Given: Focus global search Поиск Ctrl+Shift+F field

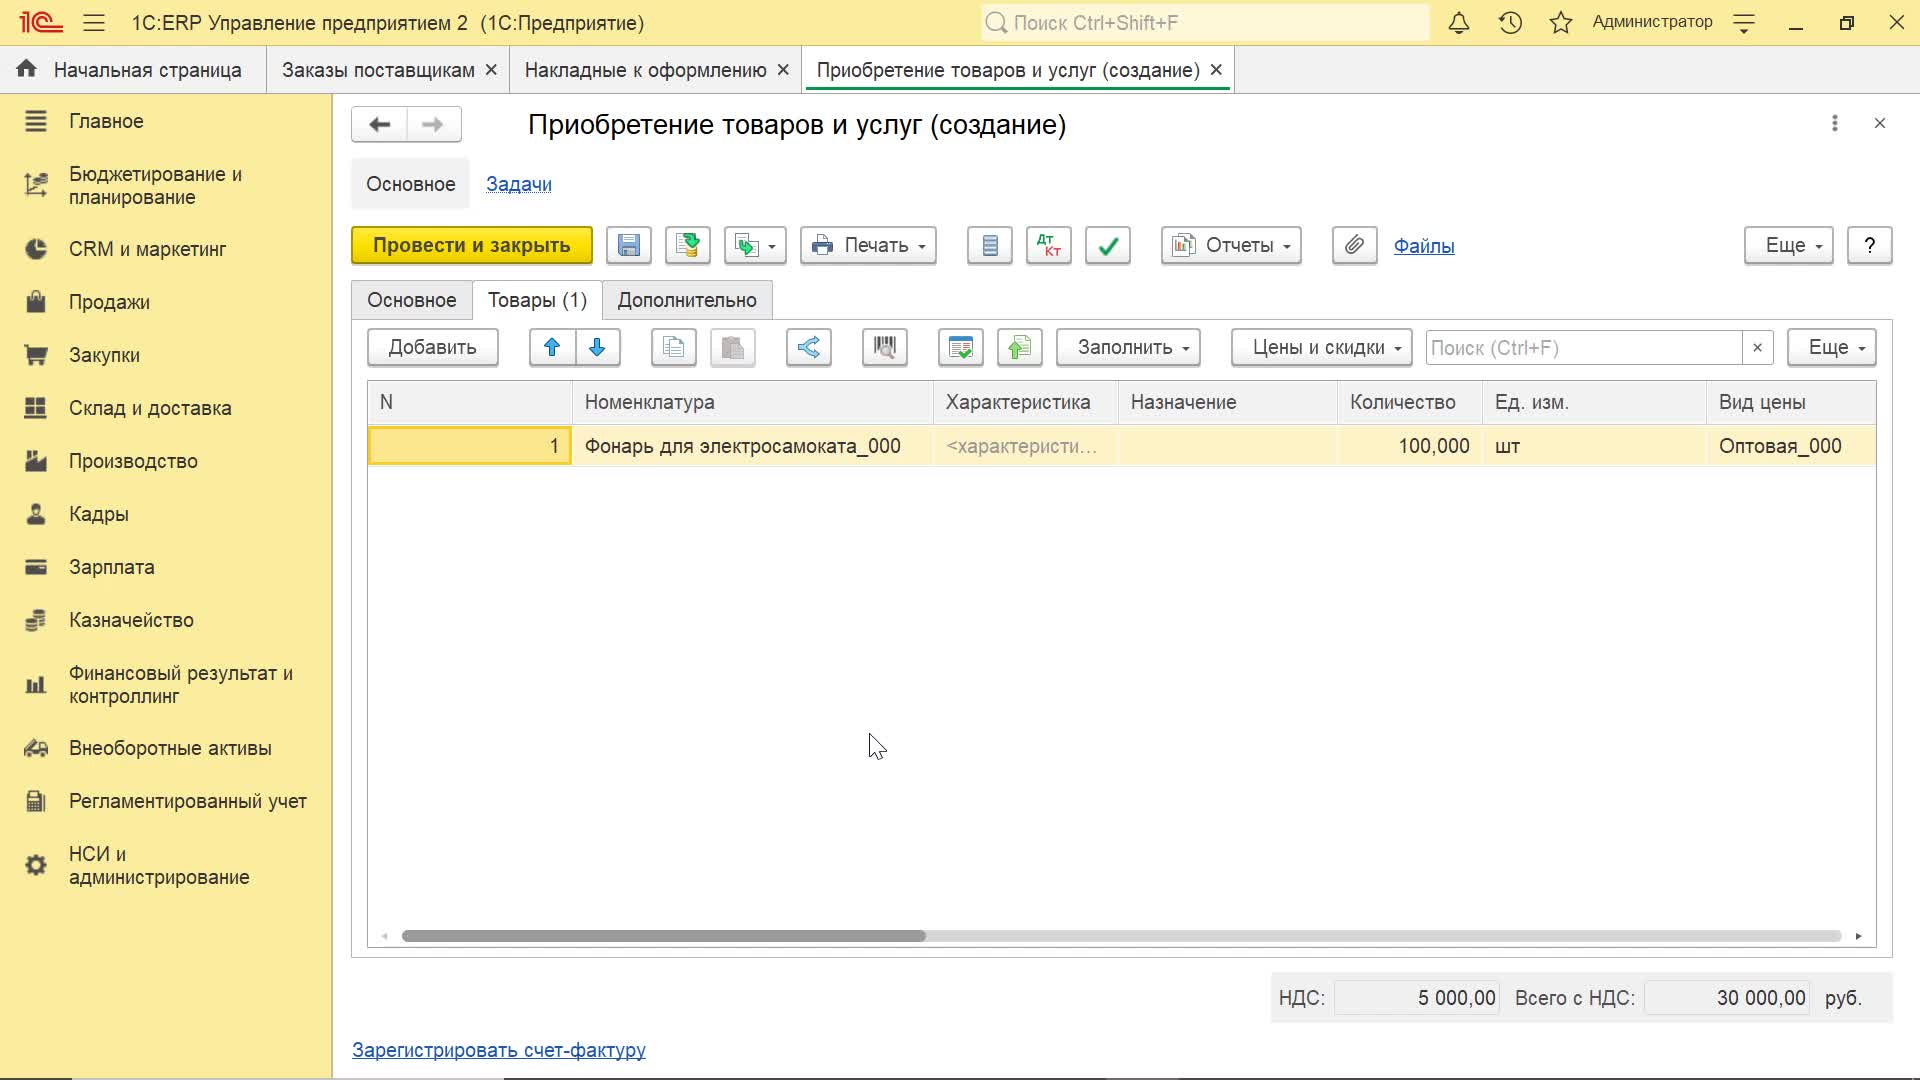Looking at the screenshot, I should click(1205, 22).
